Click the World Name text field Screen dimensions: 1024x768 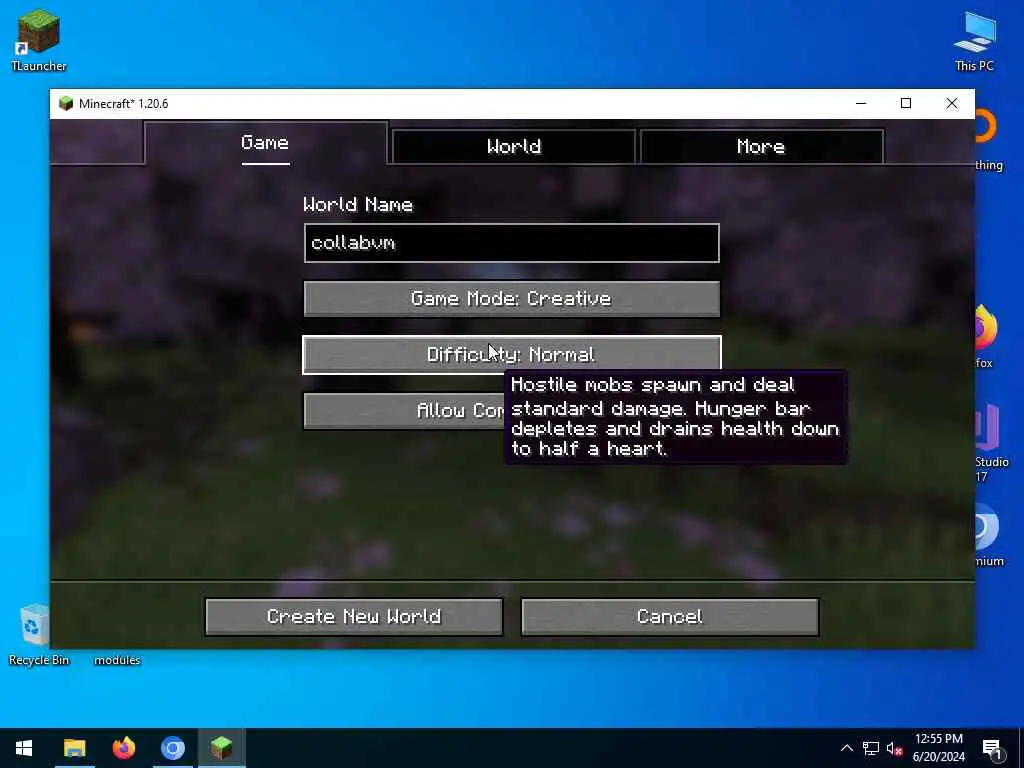coord(512,243)
